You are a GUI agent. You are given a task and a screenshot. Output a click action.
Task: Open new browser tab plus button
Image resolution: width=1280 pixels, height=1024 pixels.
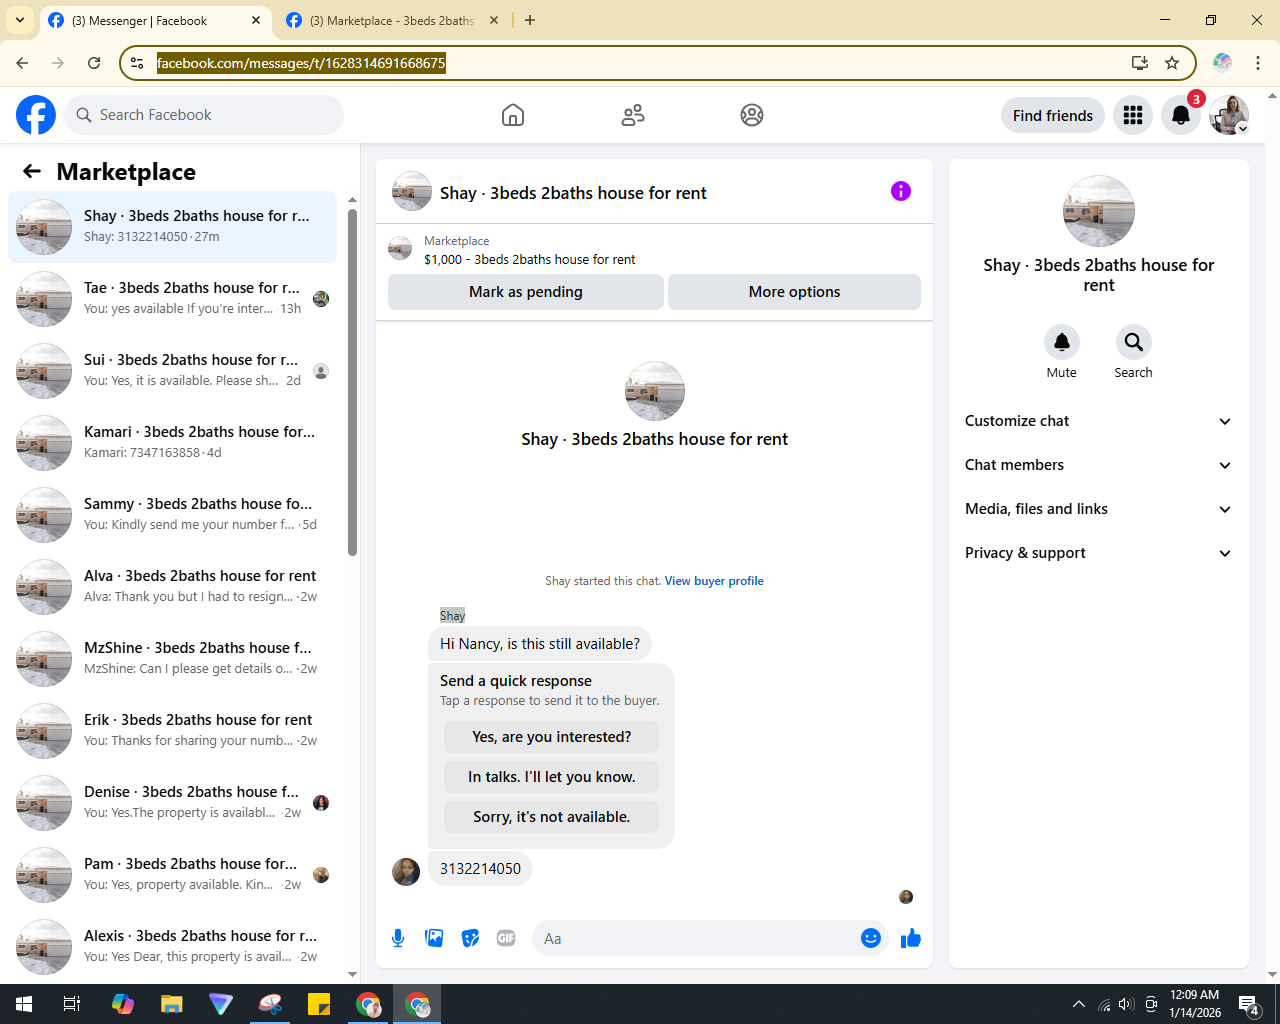point(530,20)
